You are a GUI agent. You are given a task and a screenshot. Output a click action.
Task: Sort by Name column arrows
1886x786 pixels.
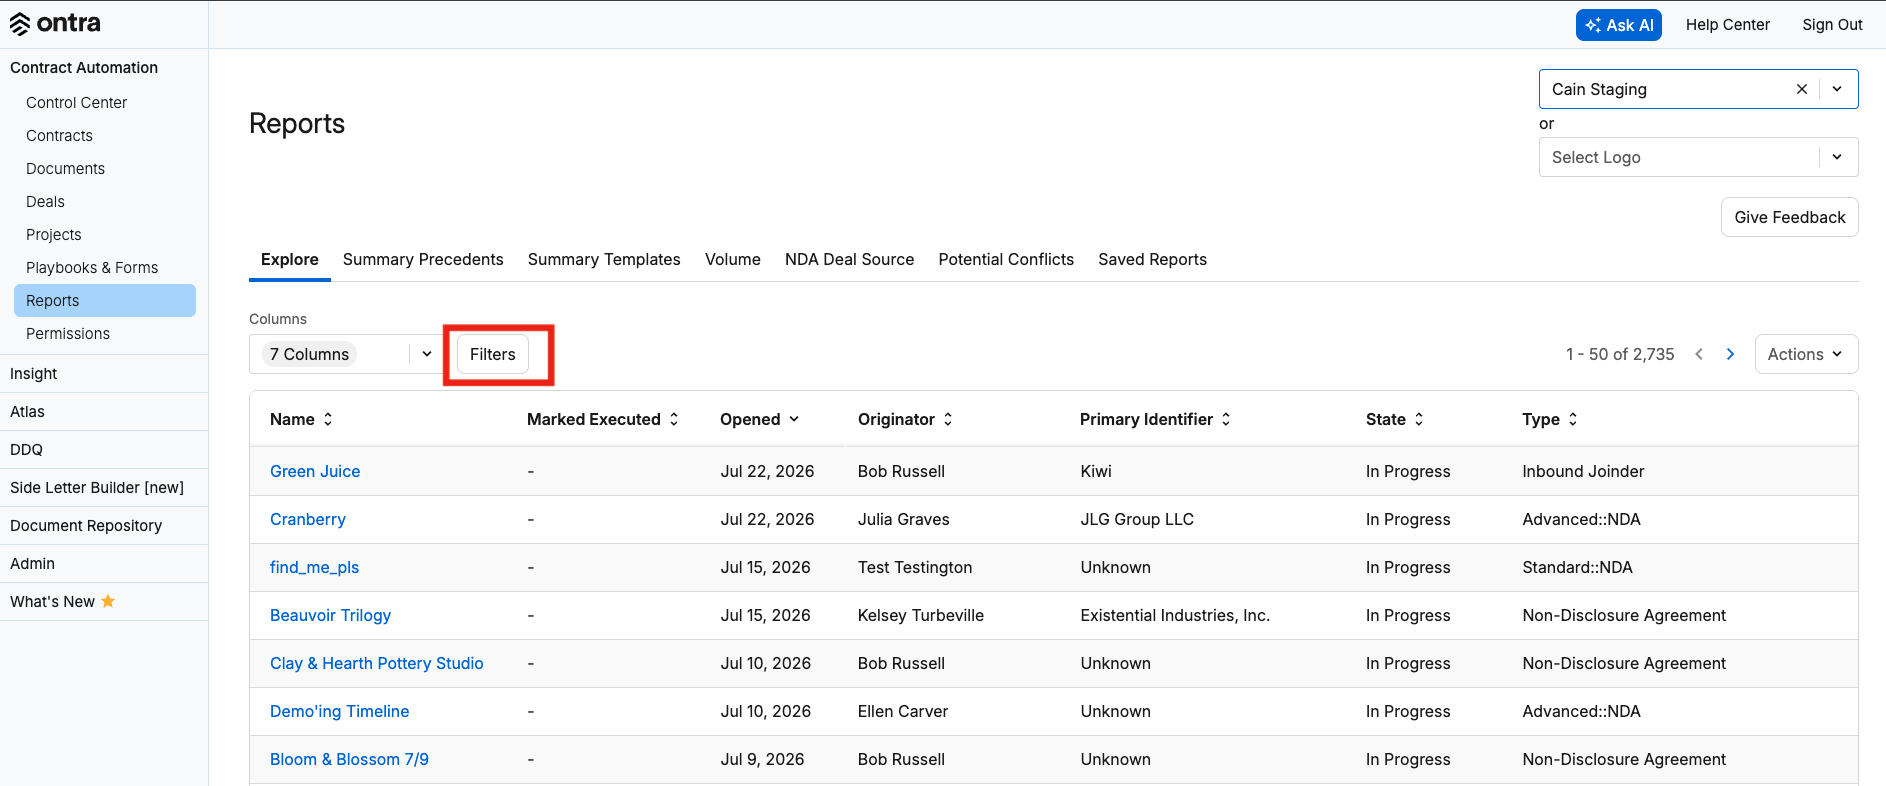pos(328,419)
